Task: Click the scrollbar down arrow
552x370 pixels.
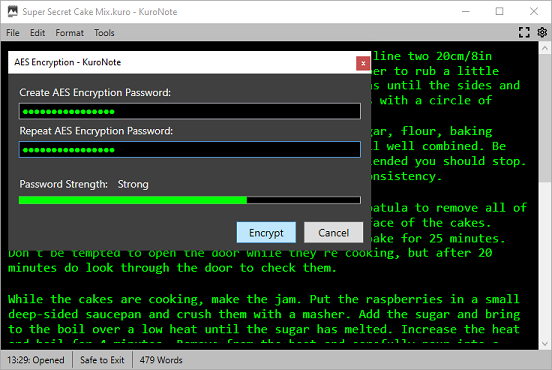Action: [545, 344]
